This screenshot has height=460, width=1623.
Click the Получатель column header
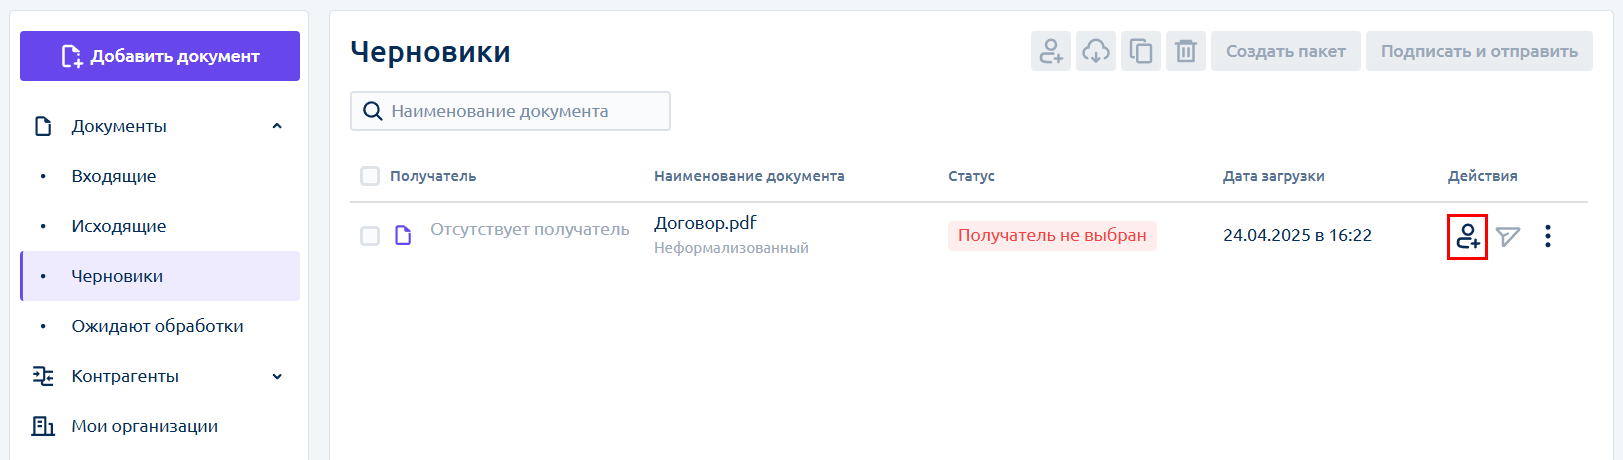(x=433, y=176)
